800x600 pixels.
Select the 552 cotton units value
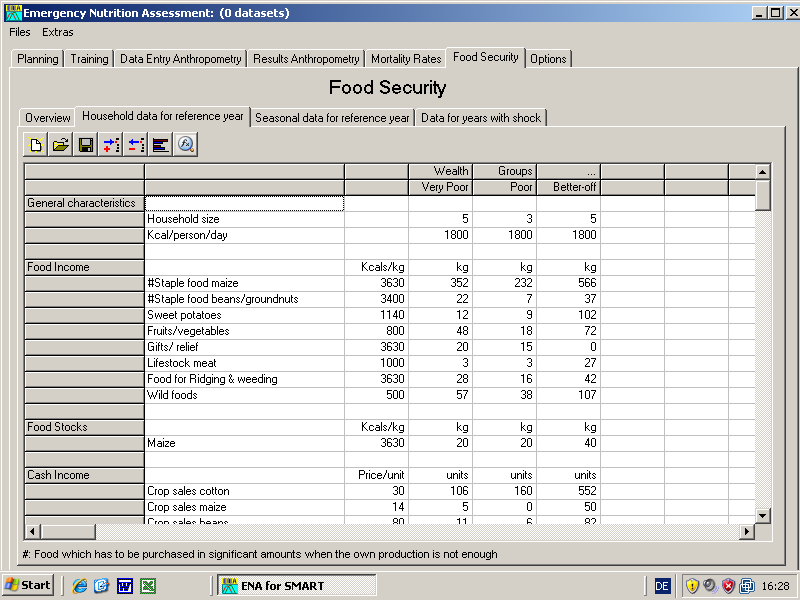(x=568, y=491)
